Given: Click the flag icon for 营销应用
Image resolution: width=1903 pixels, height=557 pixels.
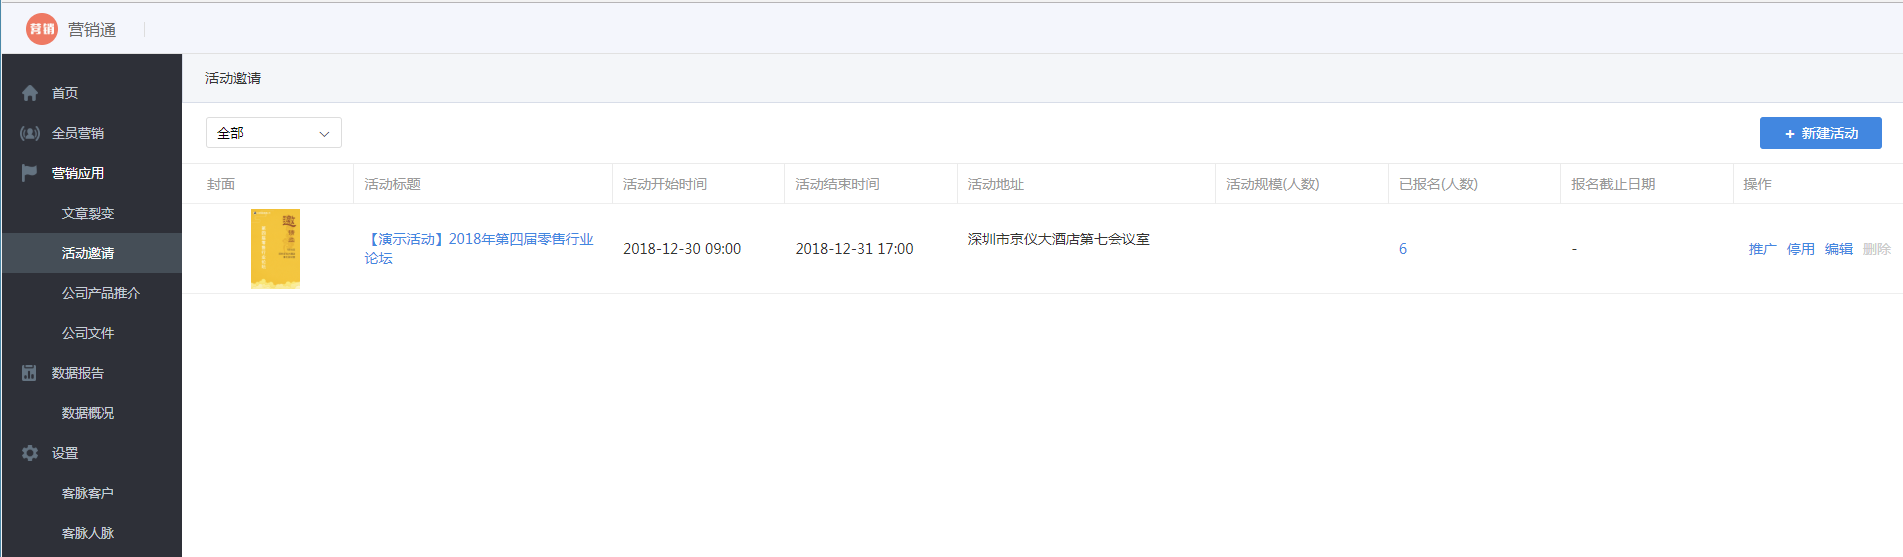Looking at the screenshot, I should click(30, 173).
